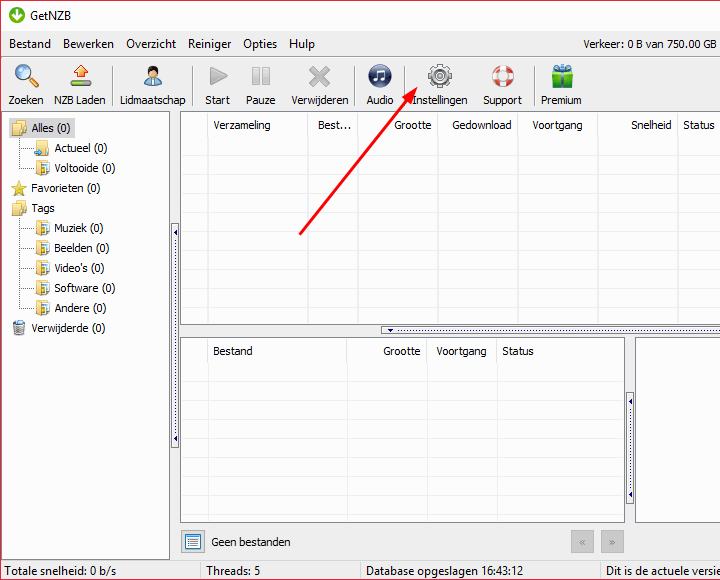Sort by Gedownload column header
This screenshot has width=720, height=580.
pos(478,125)
